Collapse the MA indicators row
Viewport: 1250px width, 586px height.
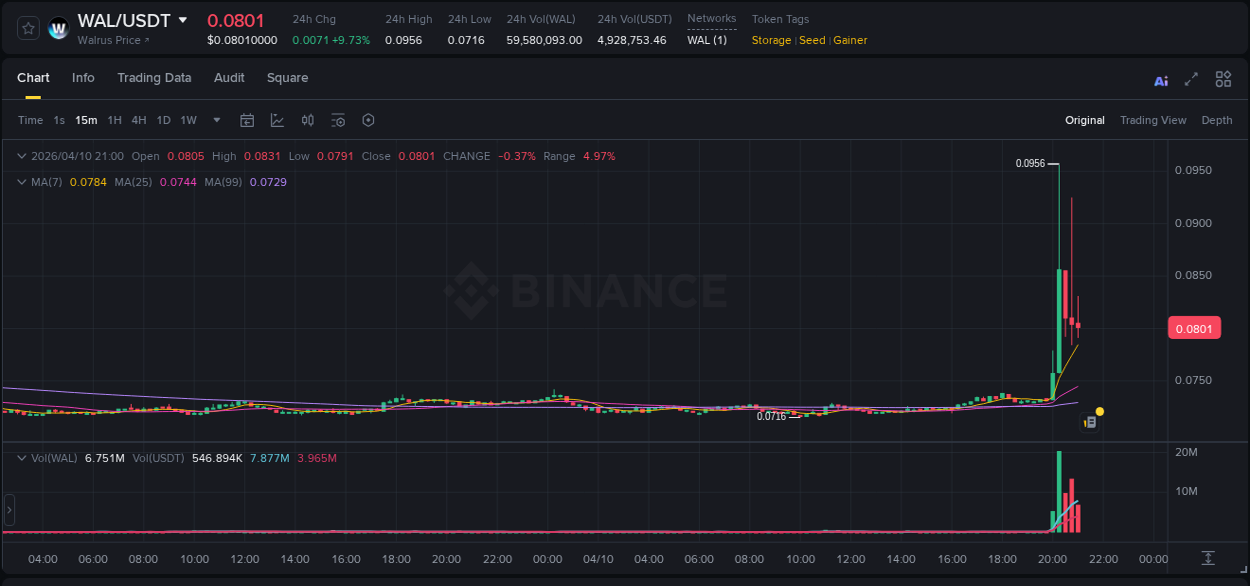pos(20,182)
